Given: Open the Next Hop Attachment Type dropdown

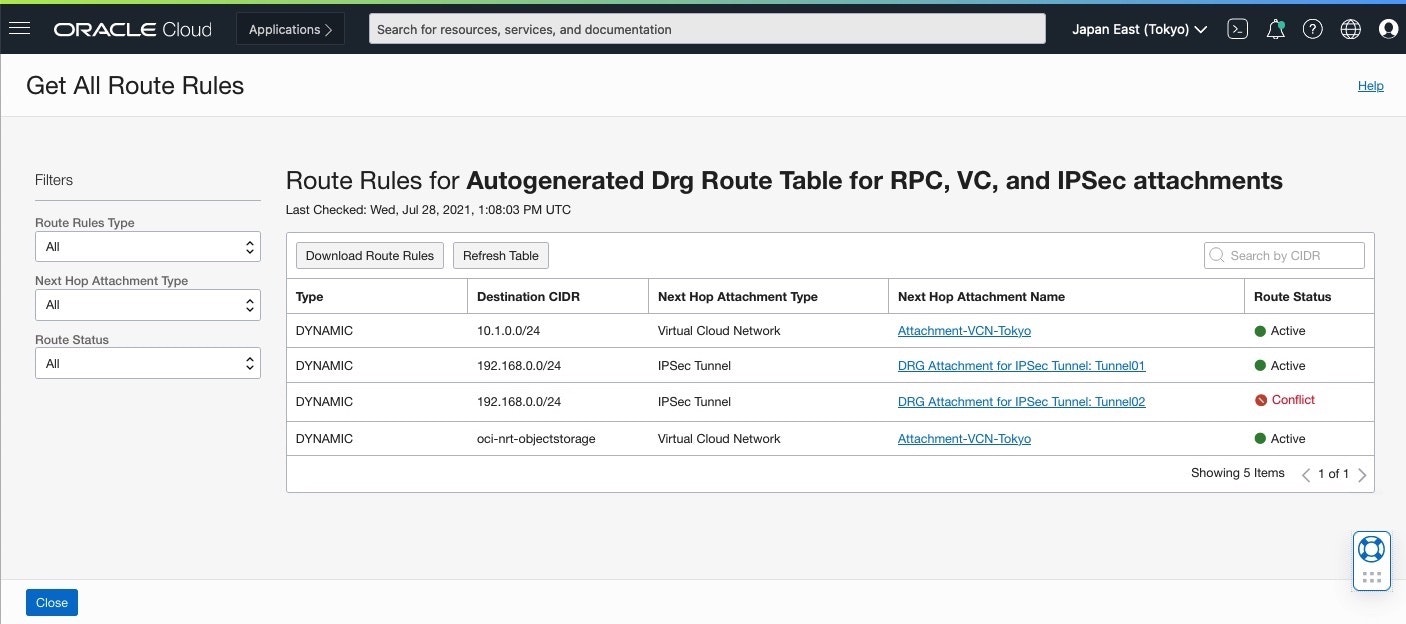Looking at the screenshot, I should pyautogui.click(x=148, y=305).
